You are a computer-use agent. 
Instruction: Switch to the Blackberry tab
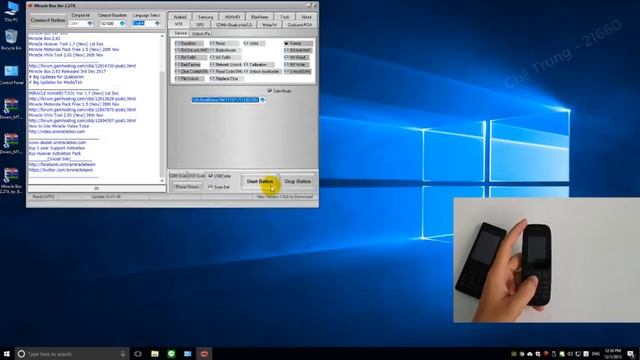[x=260, y=17]
